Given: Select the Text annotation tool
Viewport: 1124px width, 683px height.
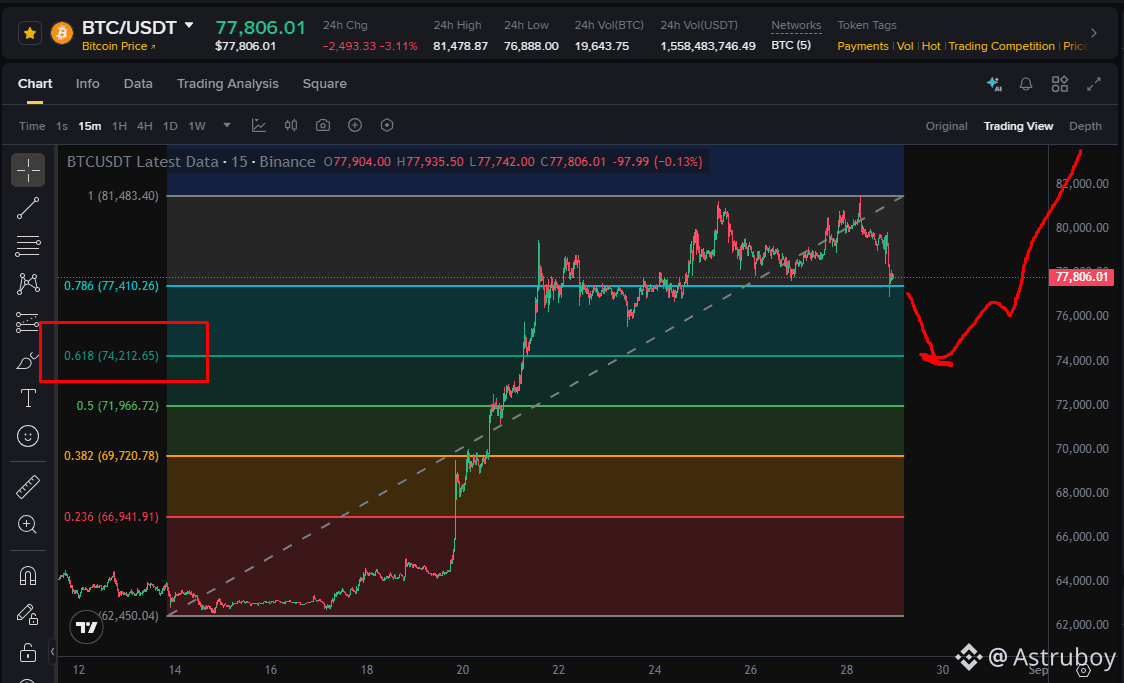Looking at the screenshot, I should pyautogui.click(x=28, y=398).
